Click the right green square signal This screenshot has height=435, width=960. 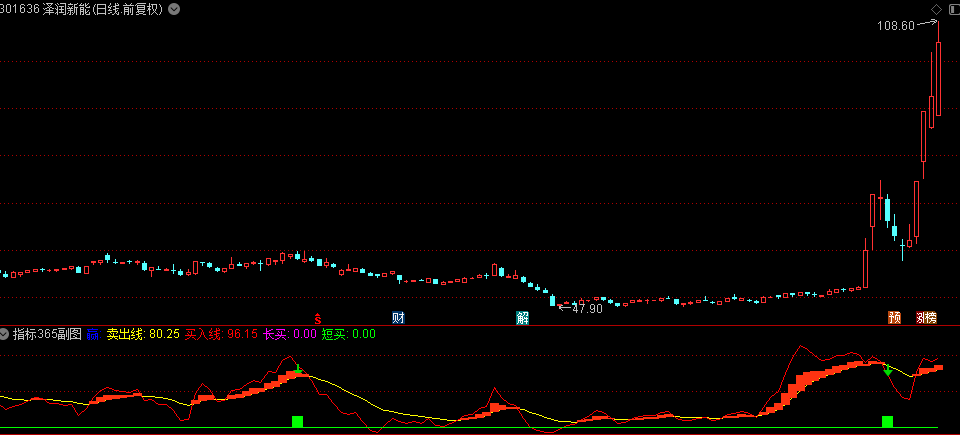[887, 421]
